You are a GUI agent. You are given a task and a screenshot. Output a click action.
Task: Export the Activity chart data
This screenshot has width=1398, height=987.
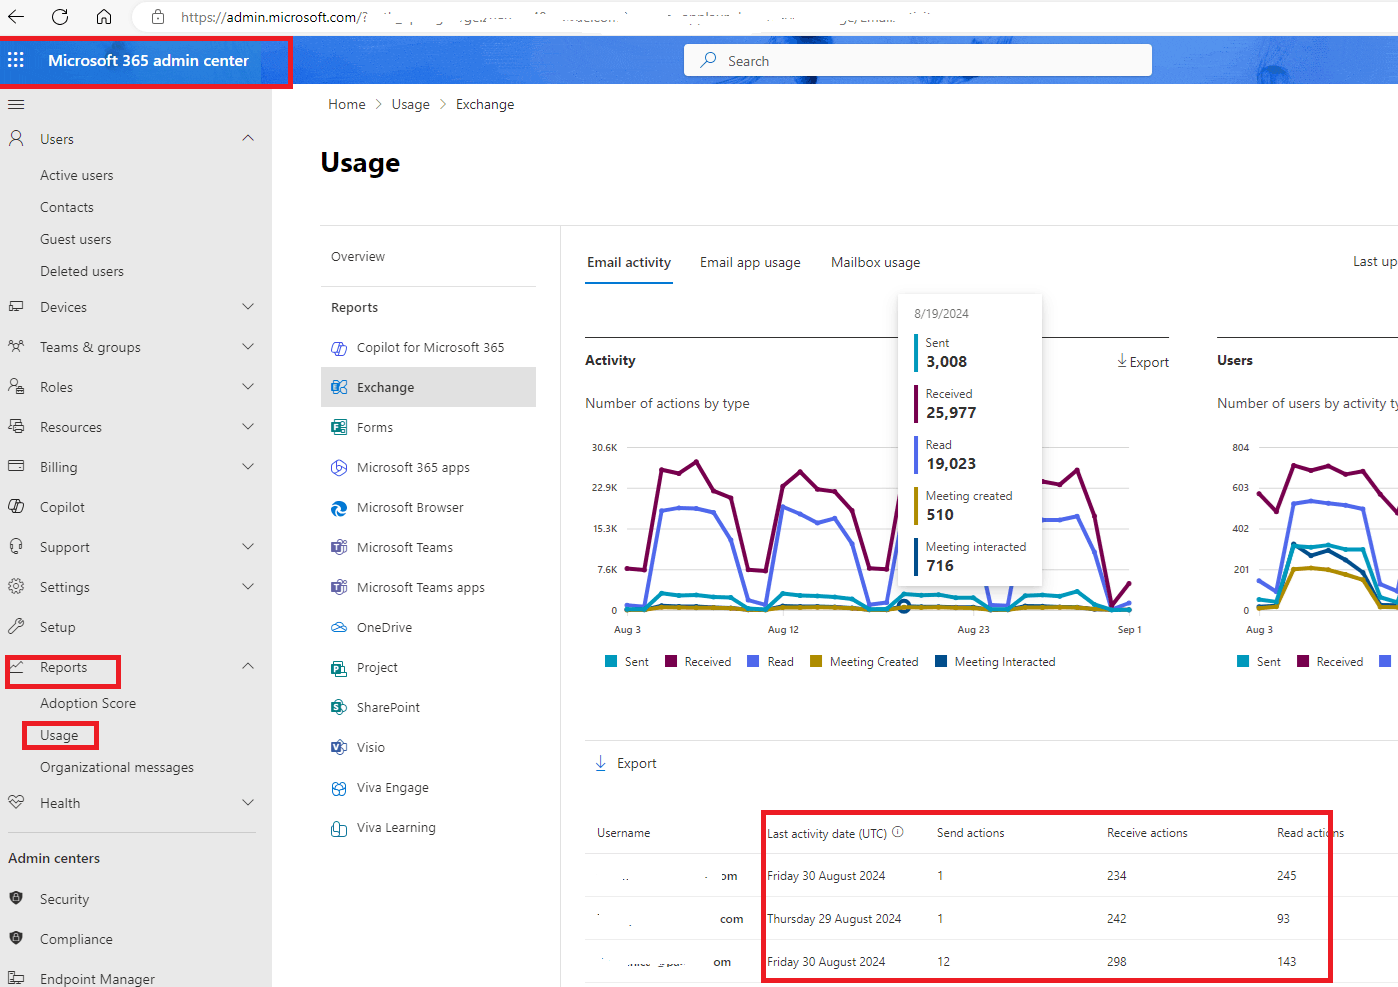[x=1143, y=362]
